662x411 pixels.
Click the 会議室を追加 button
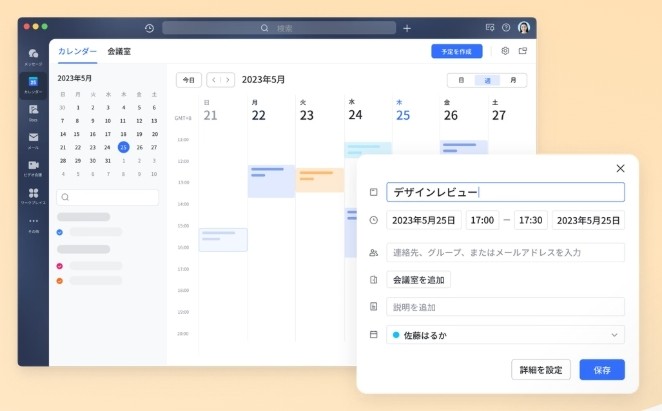(418, 280)
